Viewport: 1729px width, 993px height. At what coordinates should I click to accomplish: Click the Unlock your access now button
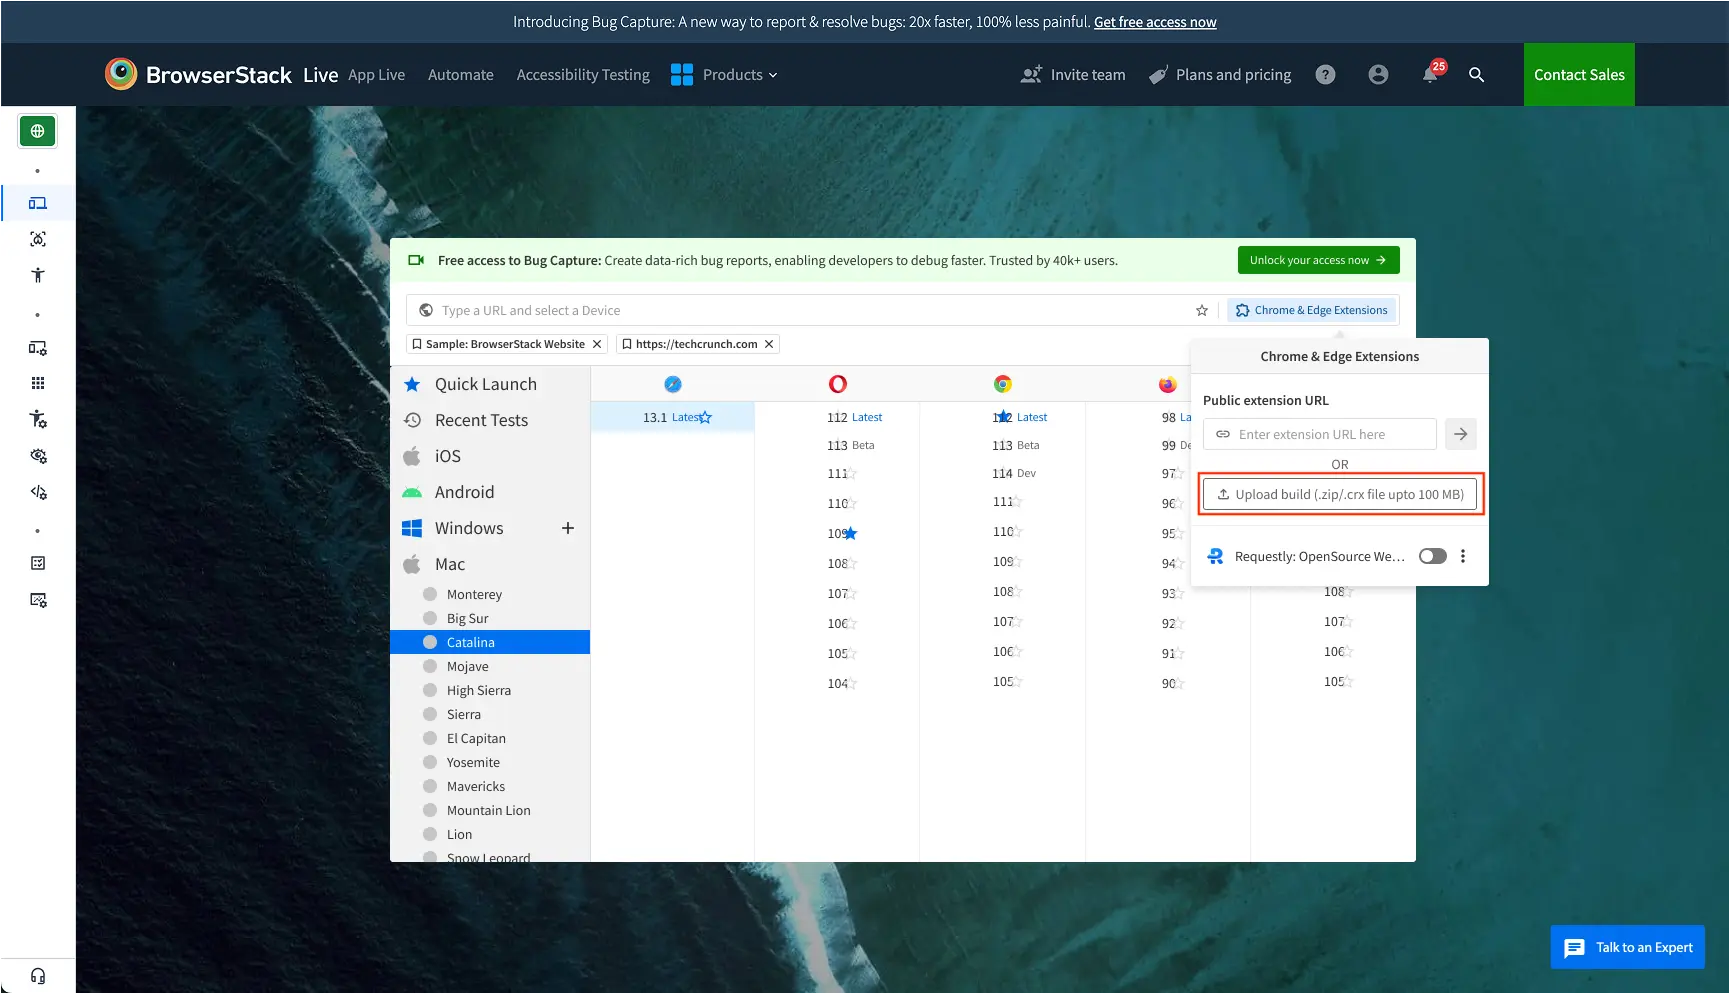point(1318,260)
